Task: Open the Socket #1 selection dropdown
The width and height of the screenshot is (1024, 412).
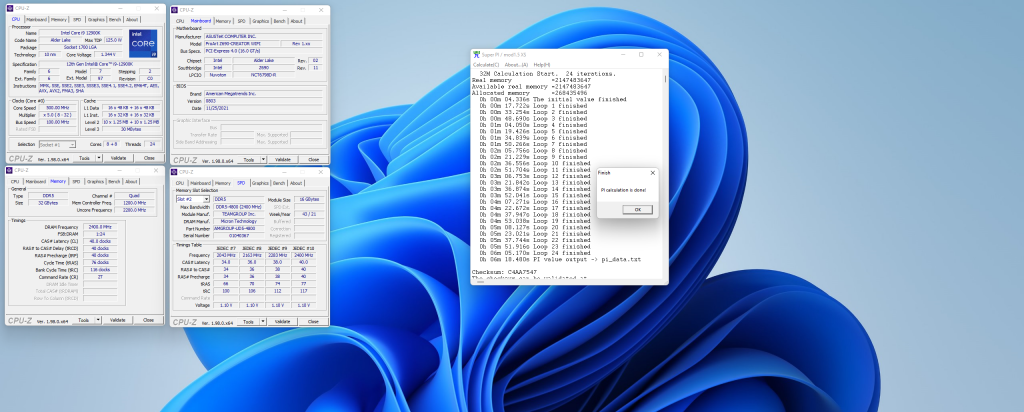Action: (x=59, y=144)
